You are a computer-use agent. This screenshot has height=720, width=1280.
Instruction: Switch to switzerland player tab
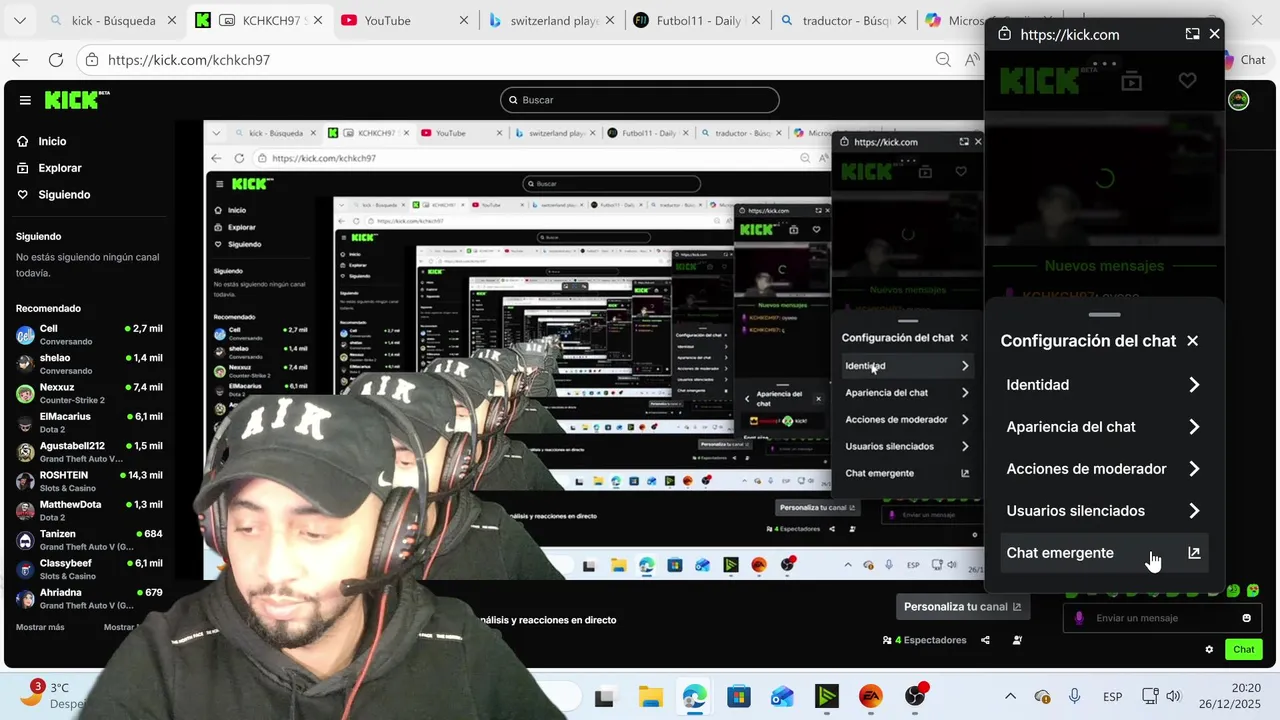(552, 20)
